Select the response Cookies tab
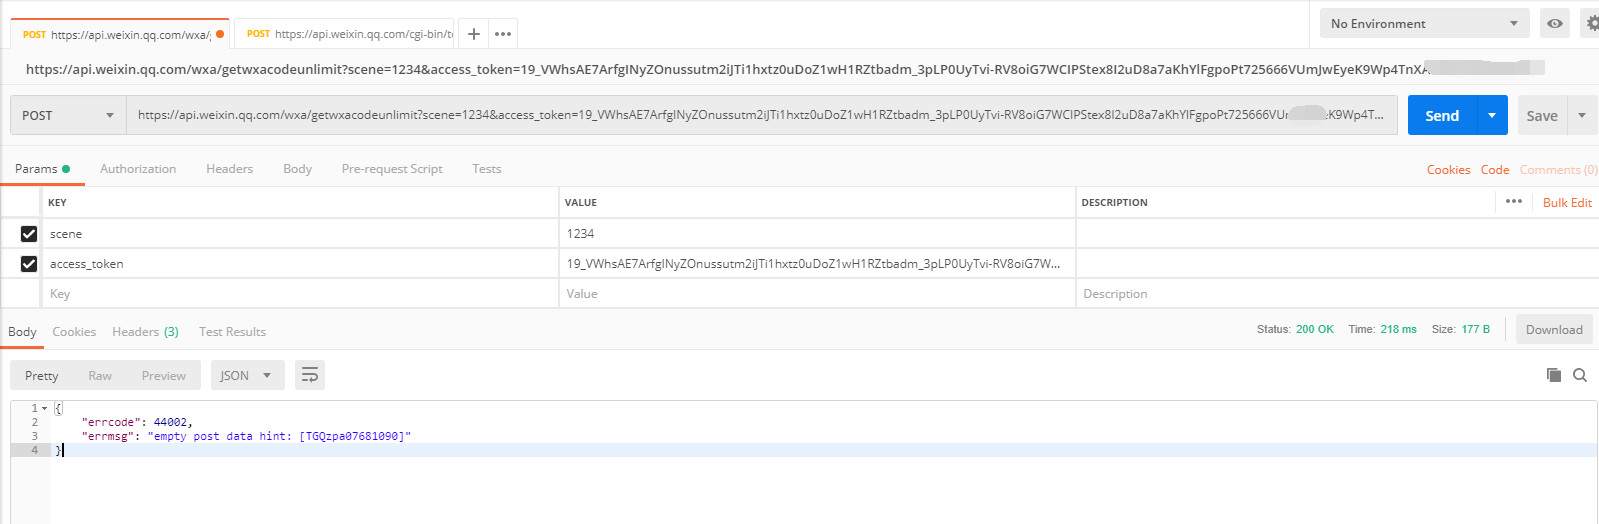Screen dimensions: 1599x524 tap(74, 332)
